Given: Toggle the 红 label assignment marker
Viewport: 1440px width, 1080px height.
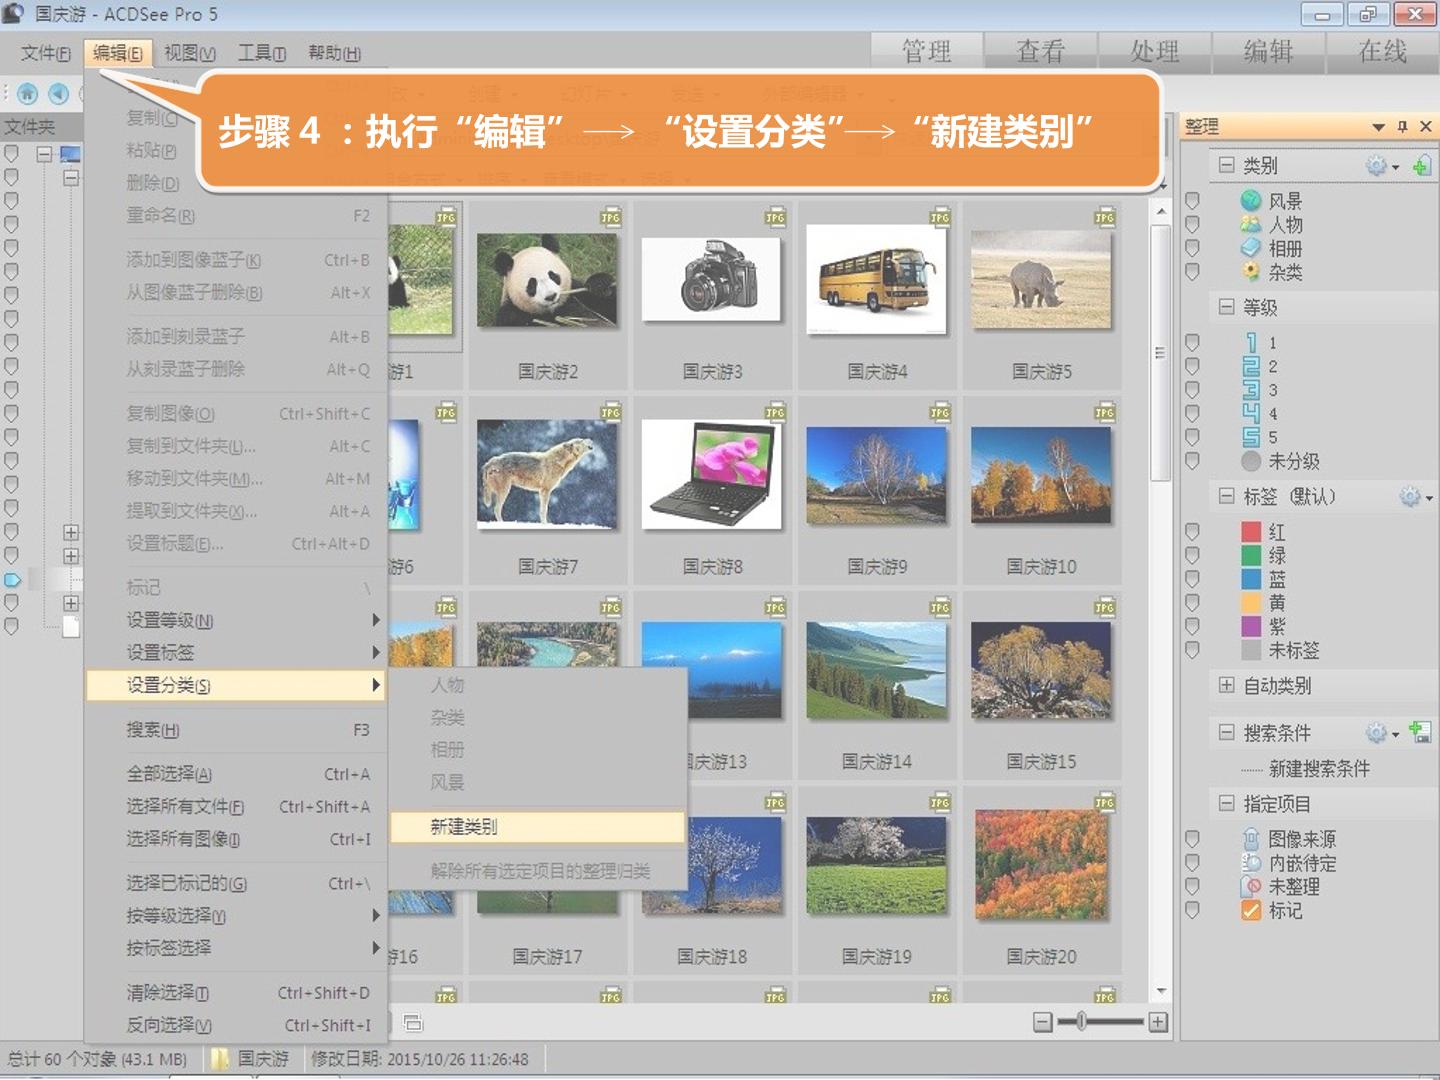Looking at the screenshot, I should 1192,532.
